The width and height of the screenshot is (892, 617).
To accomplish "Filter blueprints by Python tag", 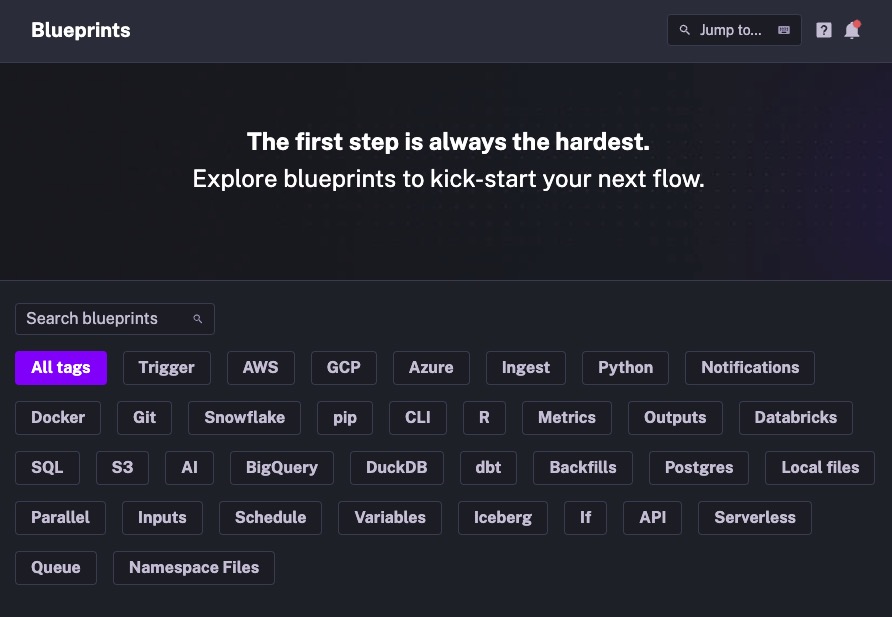I will pyautogui.click(x=625, y=368).
